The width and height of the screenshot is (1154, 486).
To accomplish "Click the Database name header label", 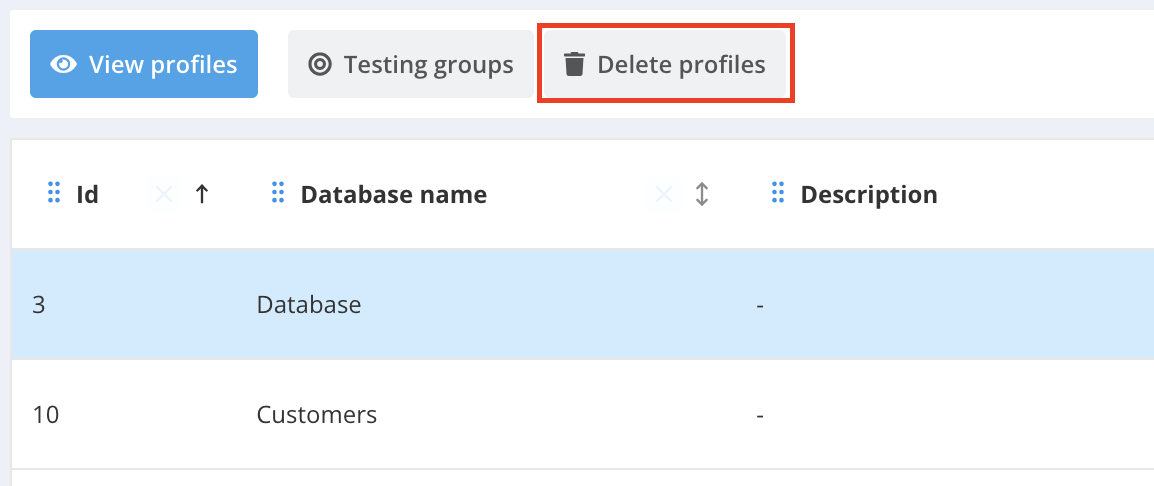I will click(x=394, y=194).
